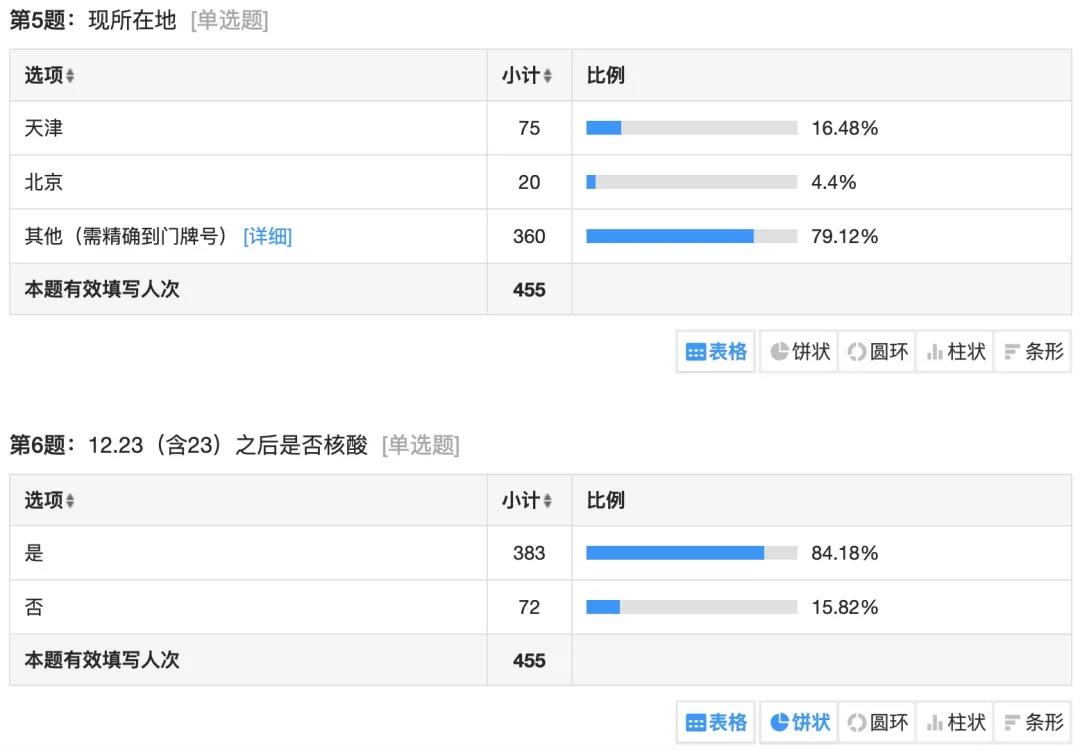The image size is (1080, 750).
Task: Click the 天津 proportion bar
Action: [691, 128]
